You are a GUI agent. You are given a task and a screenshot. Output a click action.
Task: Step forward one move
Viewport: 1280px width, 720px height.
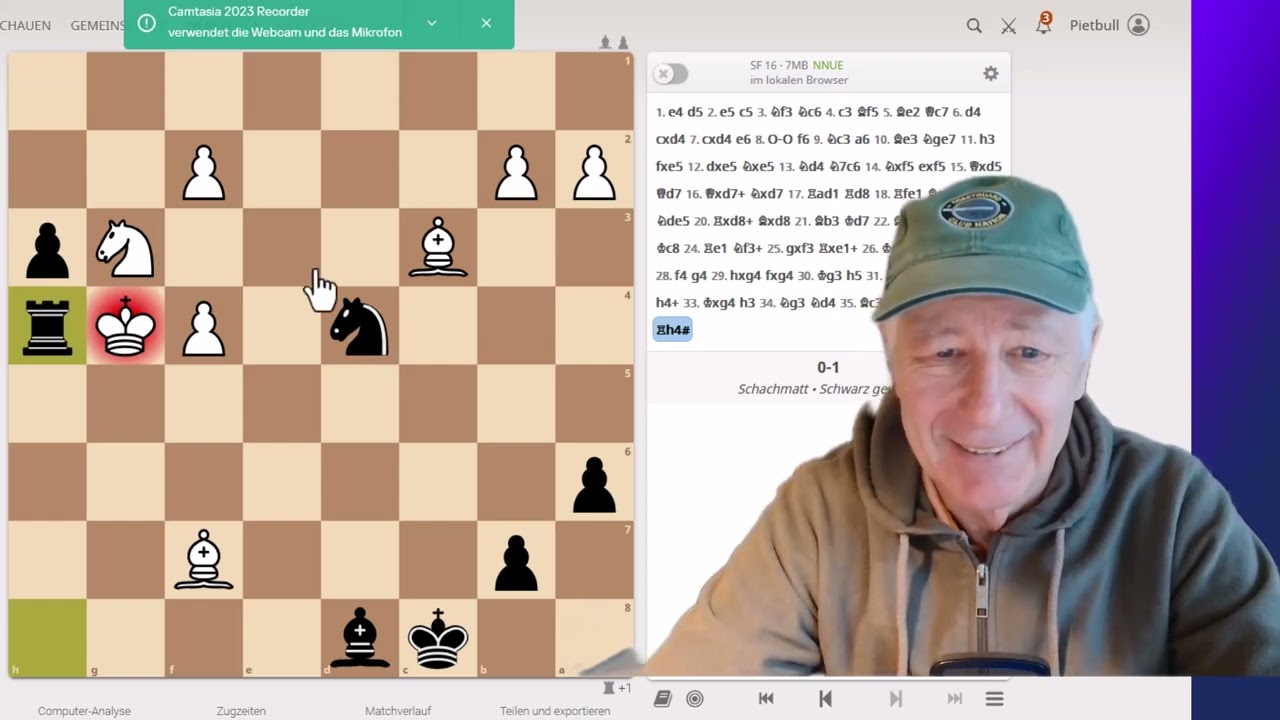[896, 699]
